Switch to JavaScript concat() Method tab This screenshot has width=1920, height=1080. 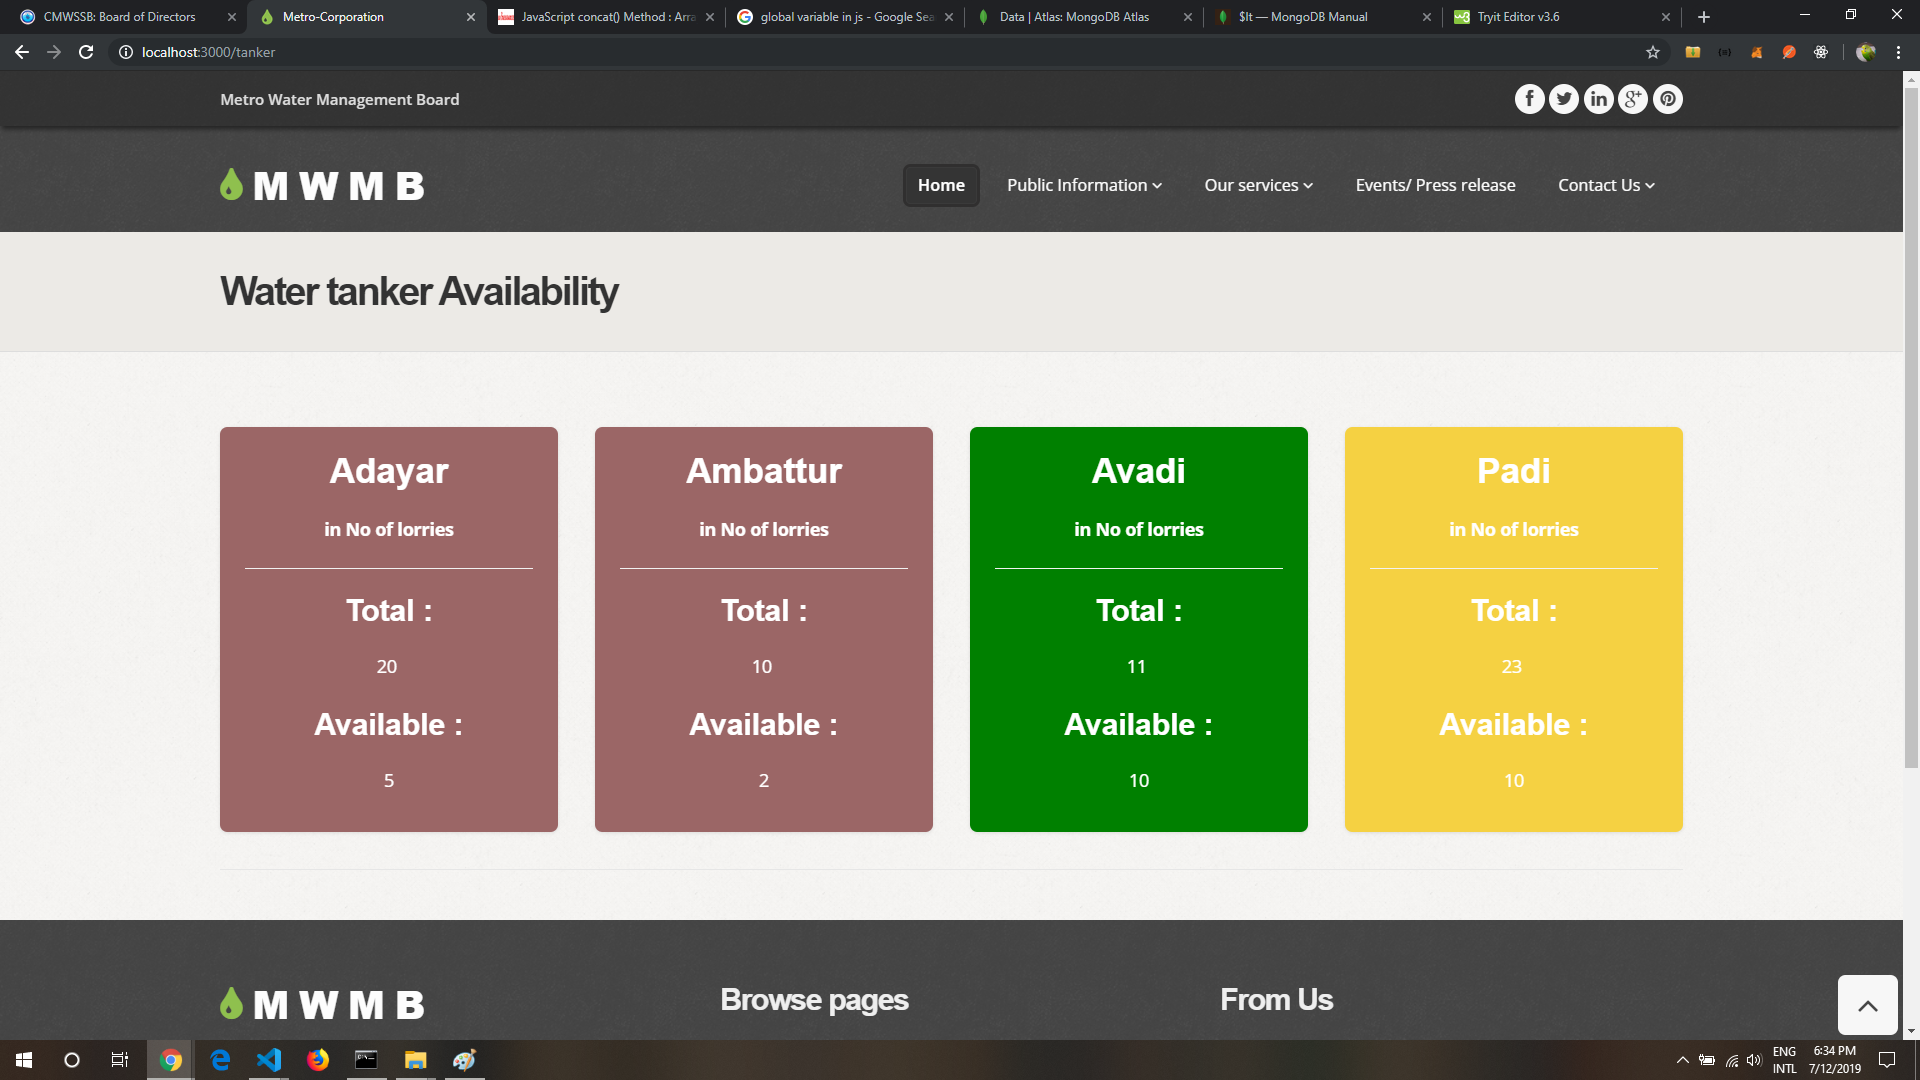[x=607, y=17]
